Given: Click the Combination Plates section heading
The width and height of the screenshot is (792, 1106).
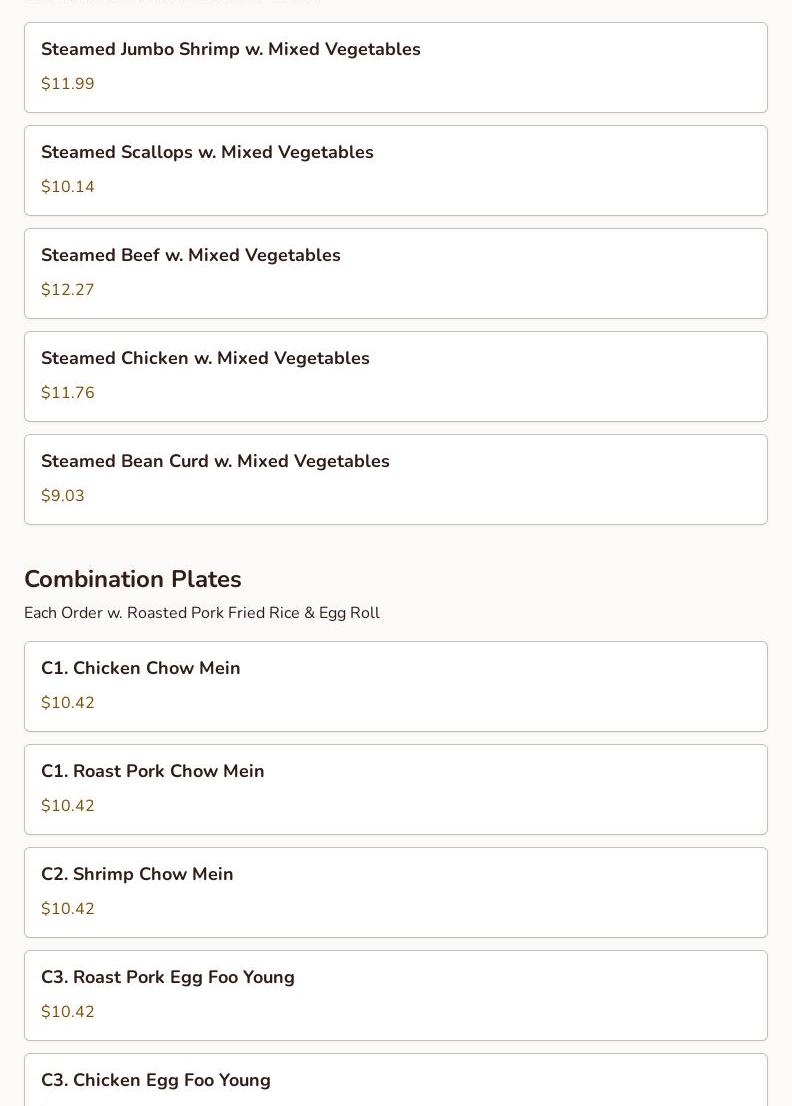Looking at the screenshot, I should click(133, 580).
